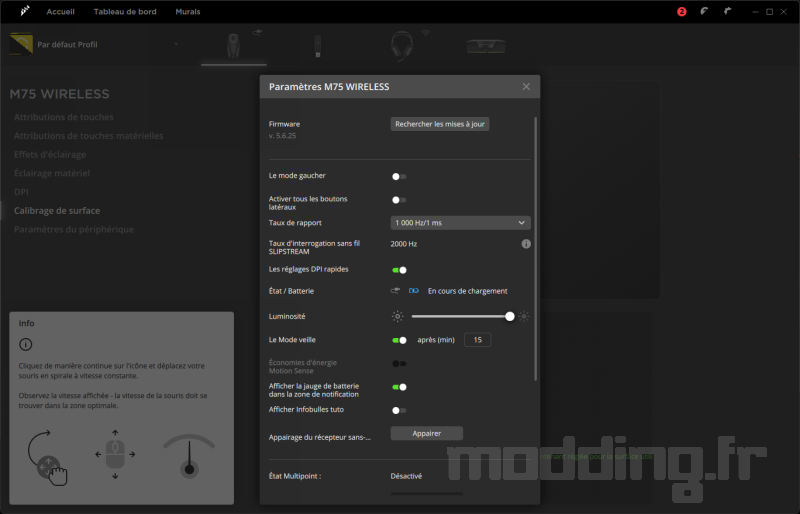Select the USB dongle device icon

click(x=317, y=46)
